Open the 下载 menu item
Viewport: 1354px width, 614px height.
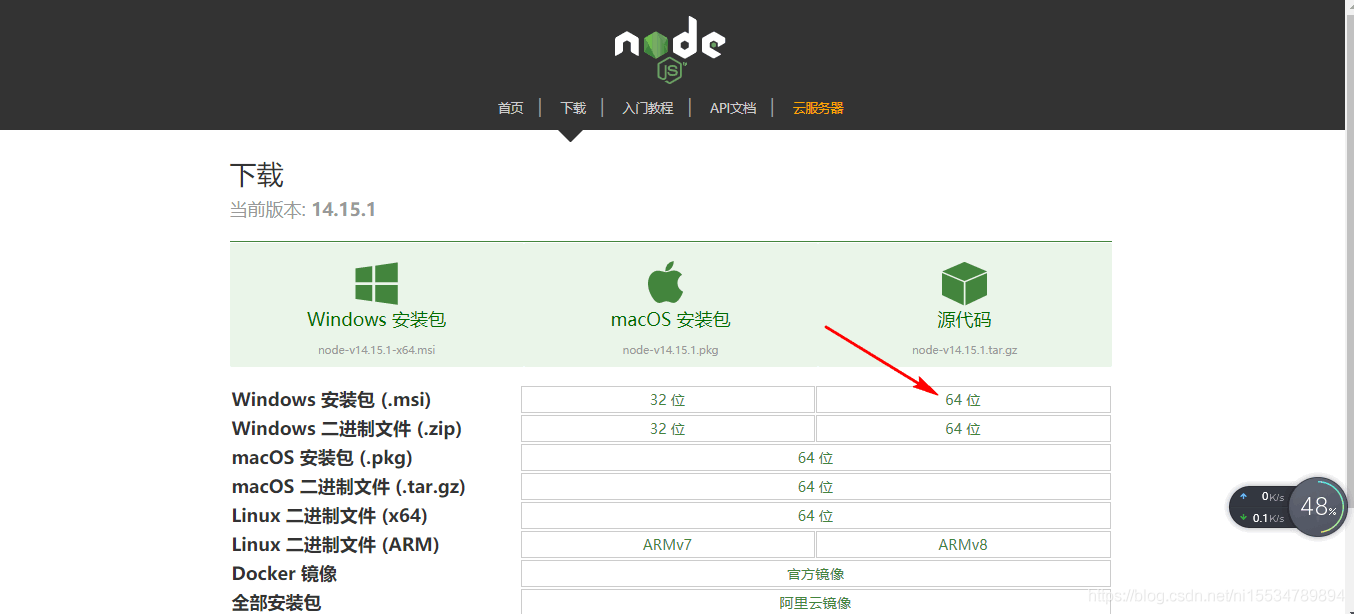pos(573,108)
